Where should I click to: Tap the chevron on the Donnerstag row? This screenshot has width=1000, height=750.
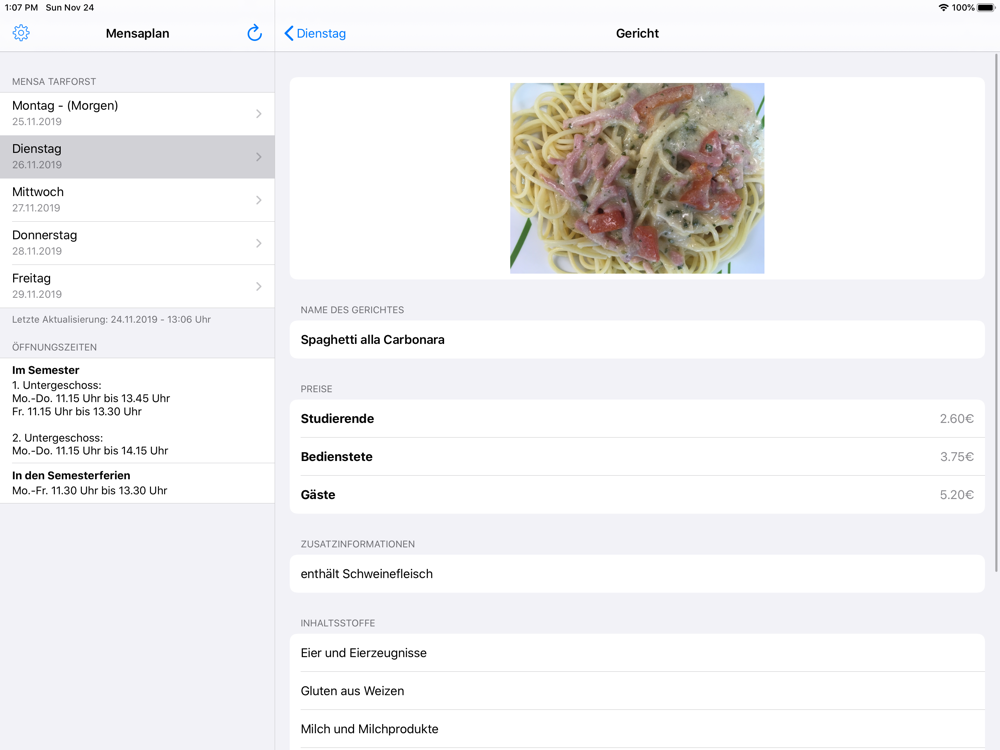click(258, 243)
